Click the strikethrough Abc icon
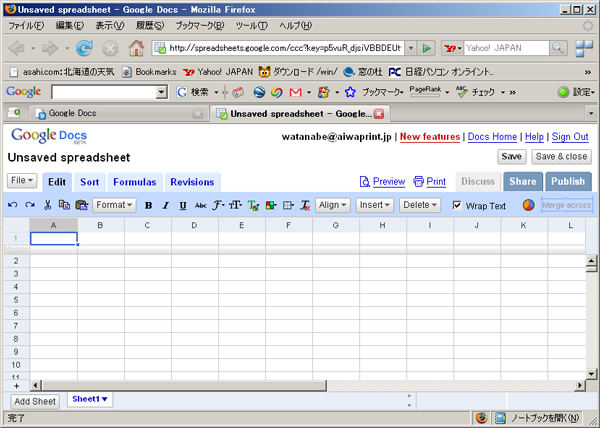Screen dimensions: 600x428 pyautogui.click(x=200, y=205)
